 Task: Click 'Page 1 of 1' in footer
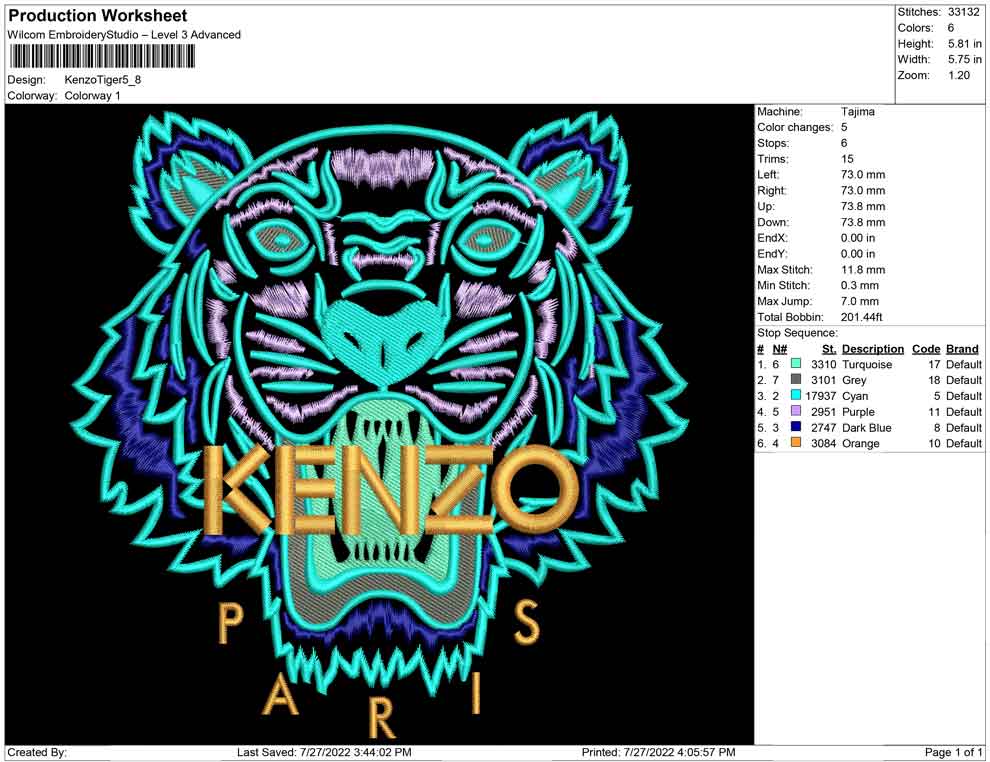(x=953, y=752)
